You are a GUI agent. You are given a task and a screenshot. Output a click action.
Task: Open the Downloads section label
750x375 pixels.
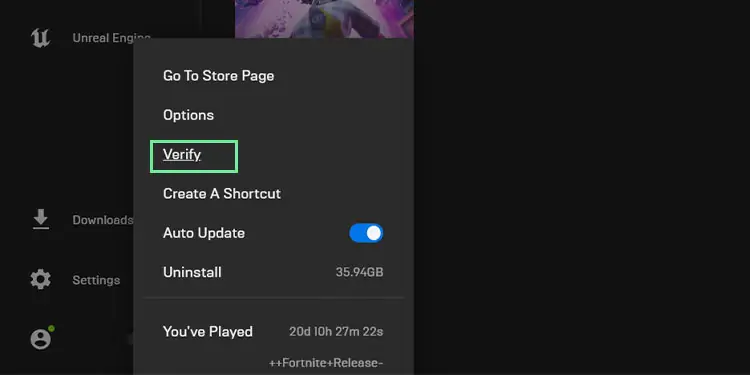click(103, 220)
